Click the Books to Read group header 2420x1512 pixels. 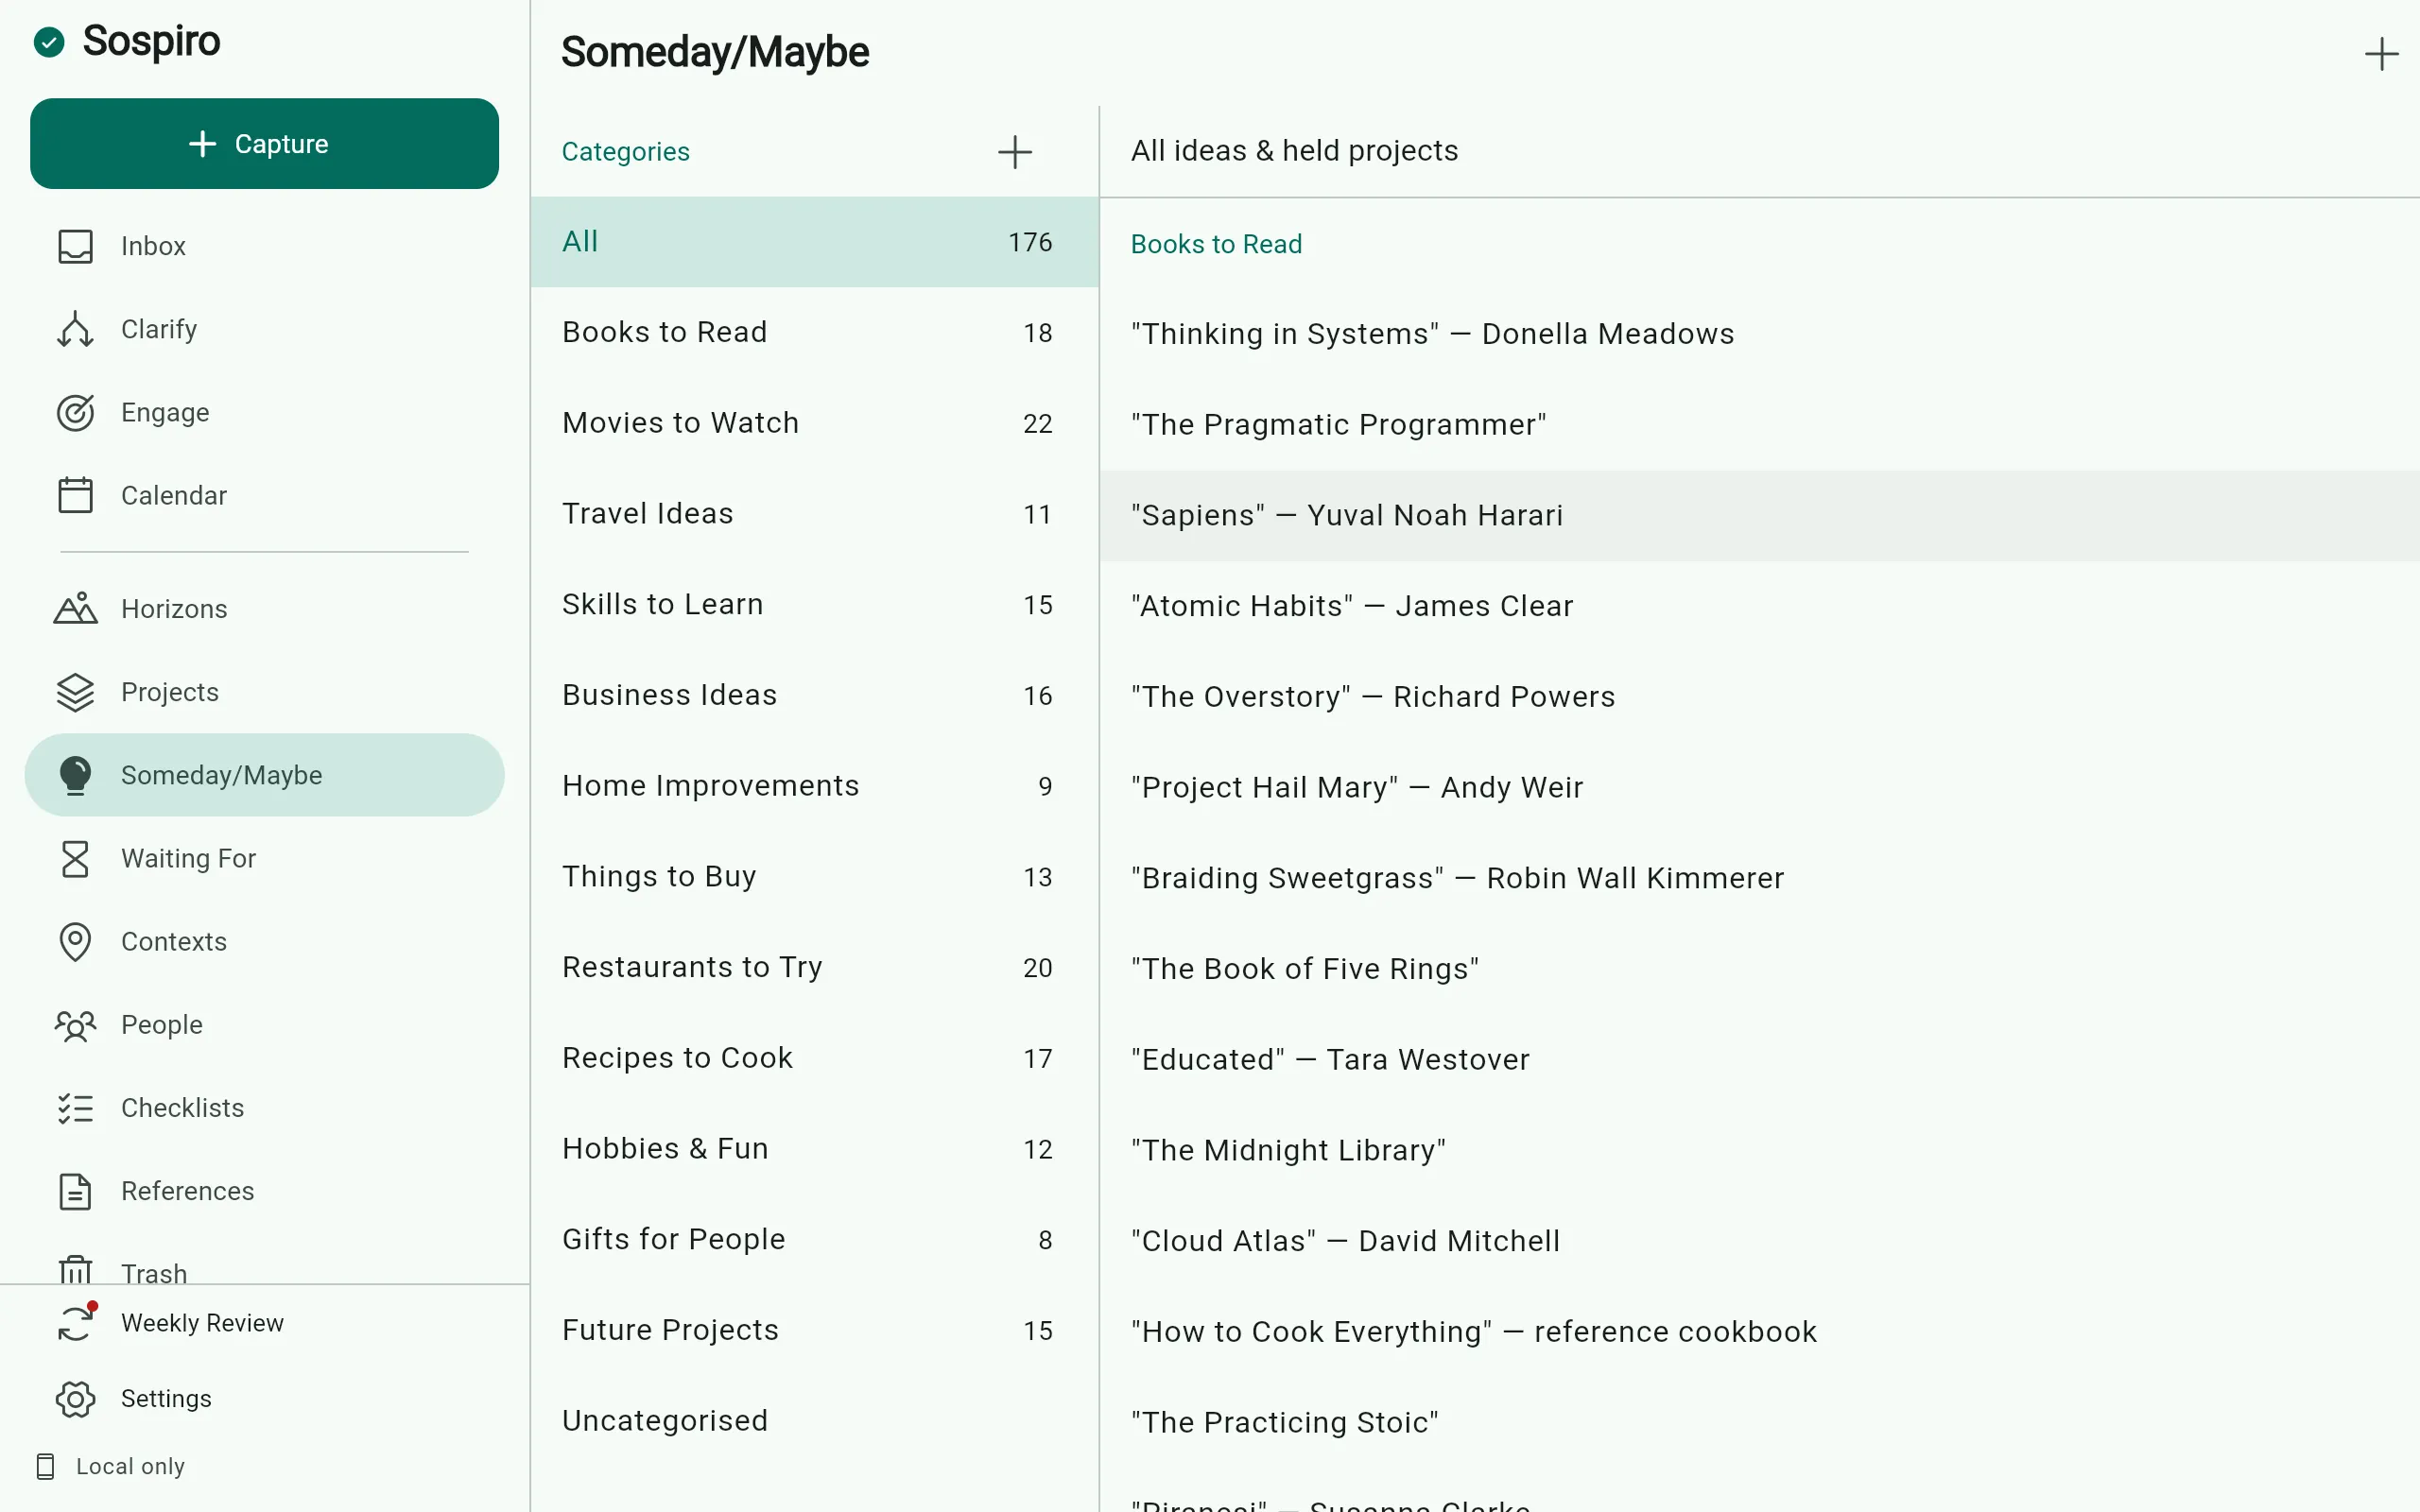(1216, 244)
